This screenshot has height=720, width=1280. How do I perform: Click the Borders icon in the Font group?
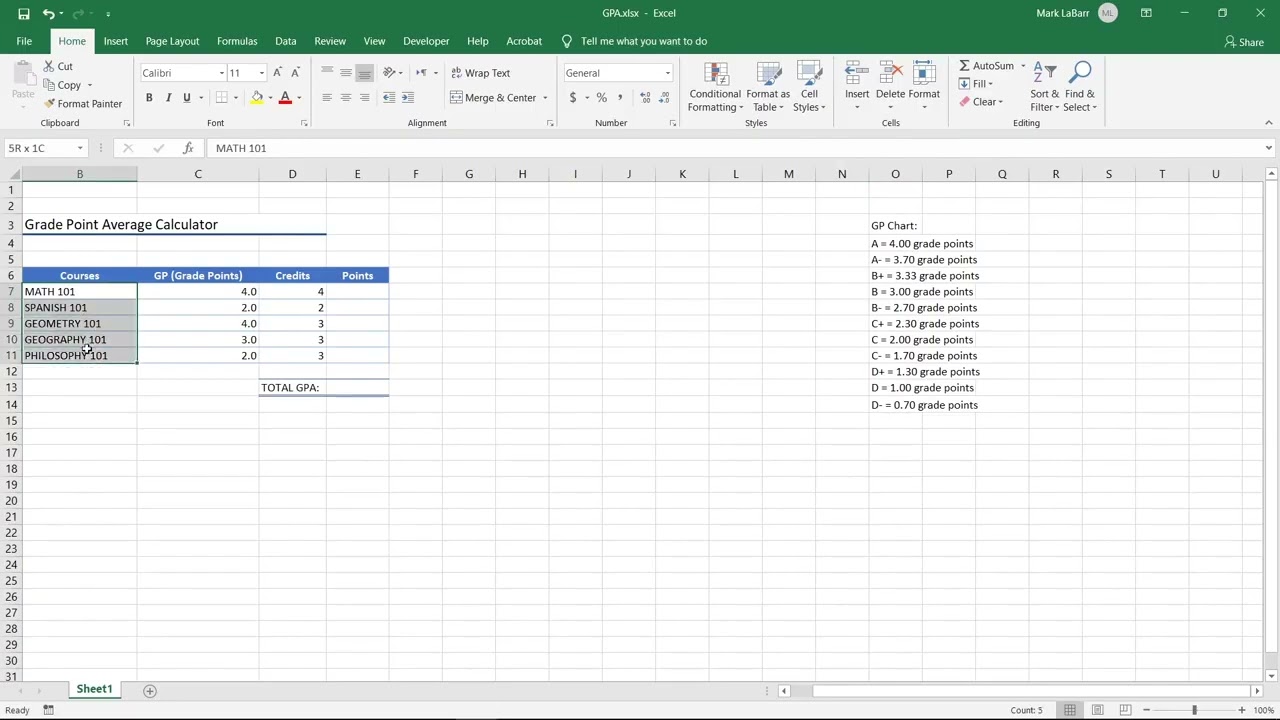(x=221, y=97)
